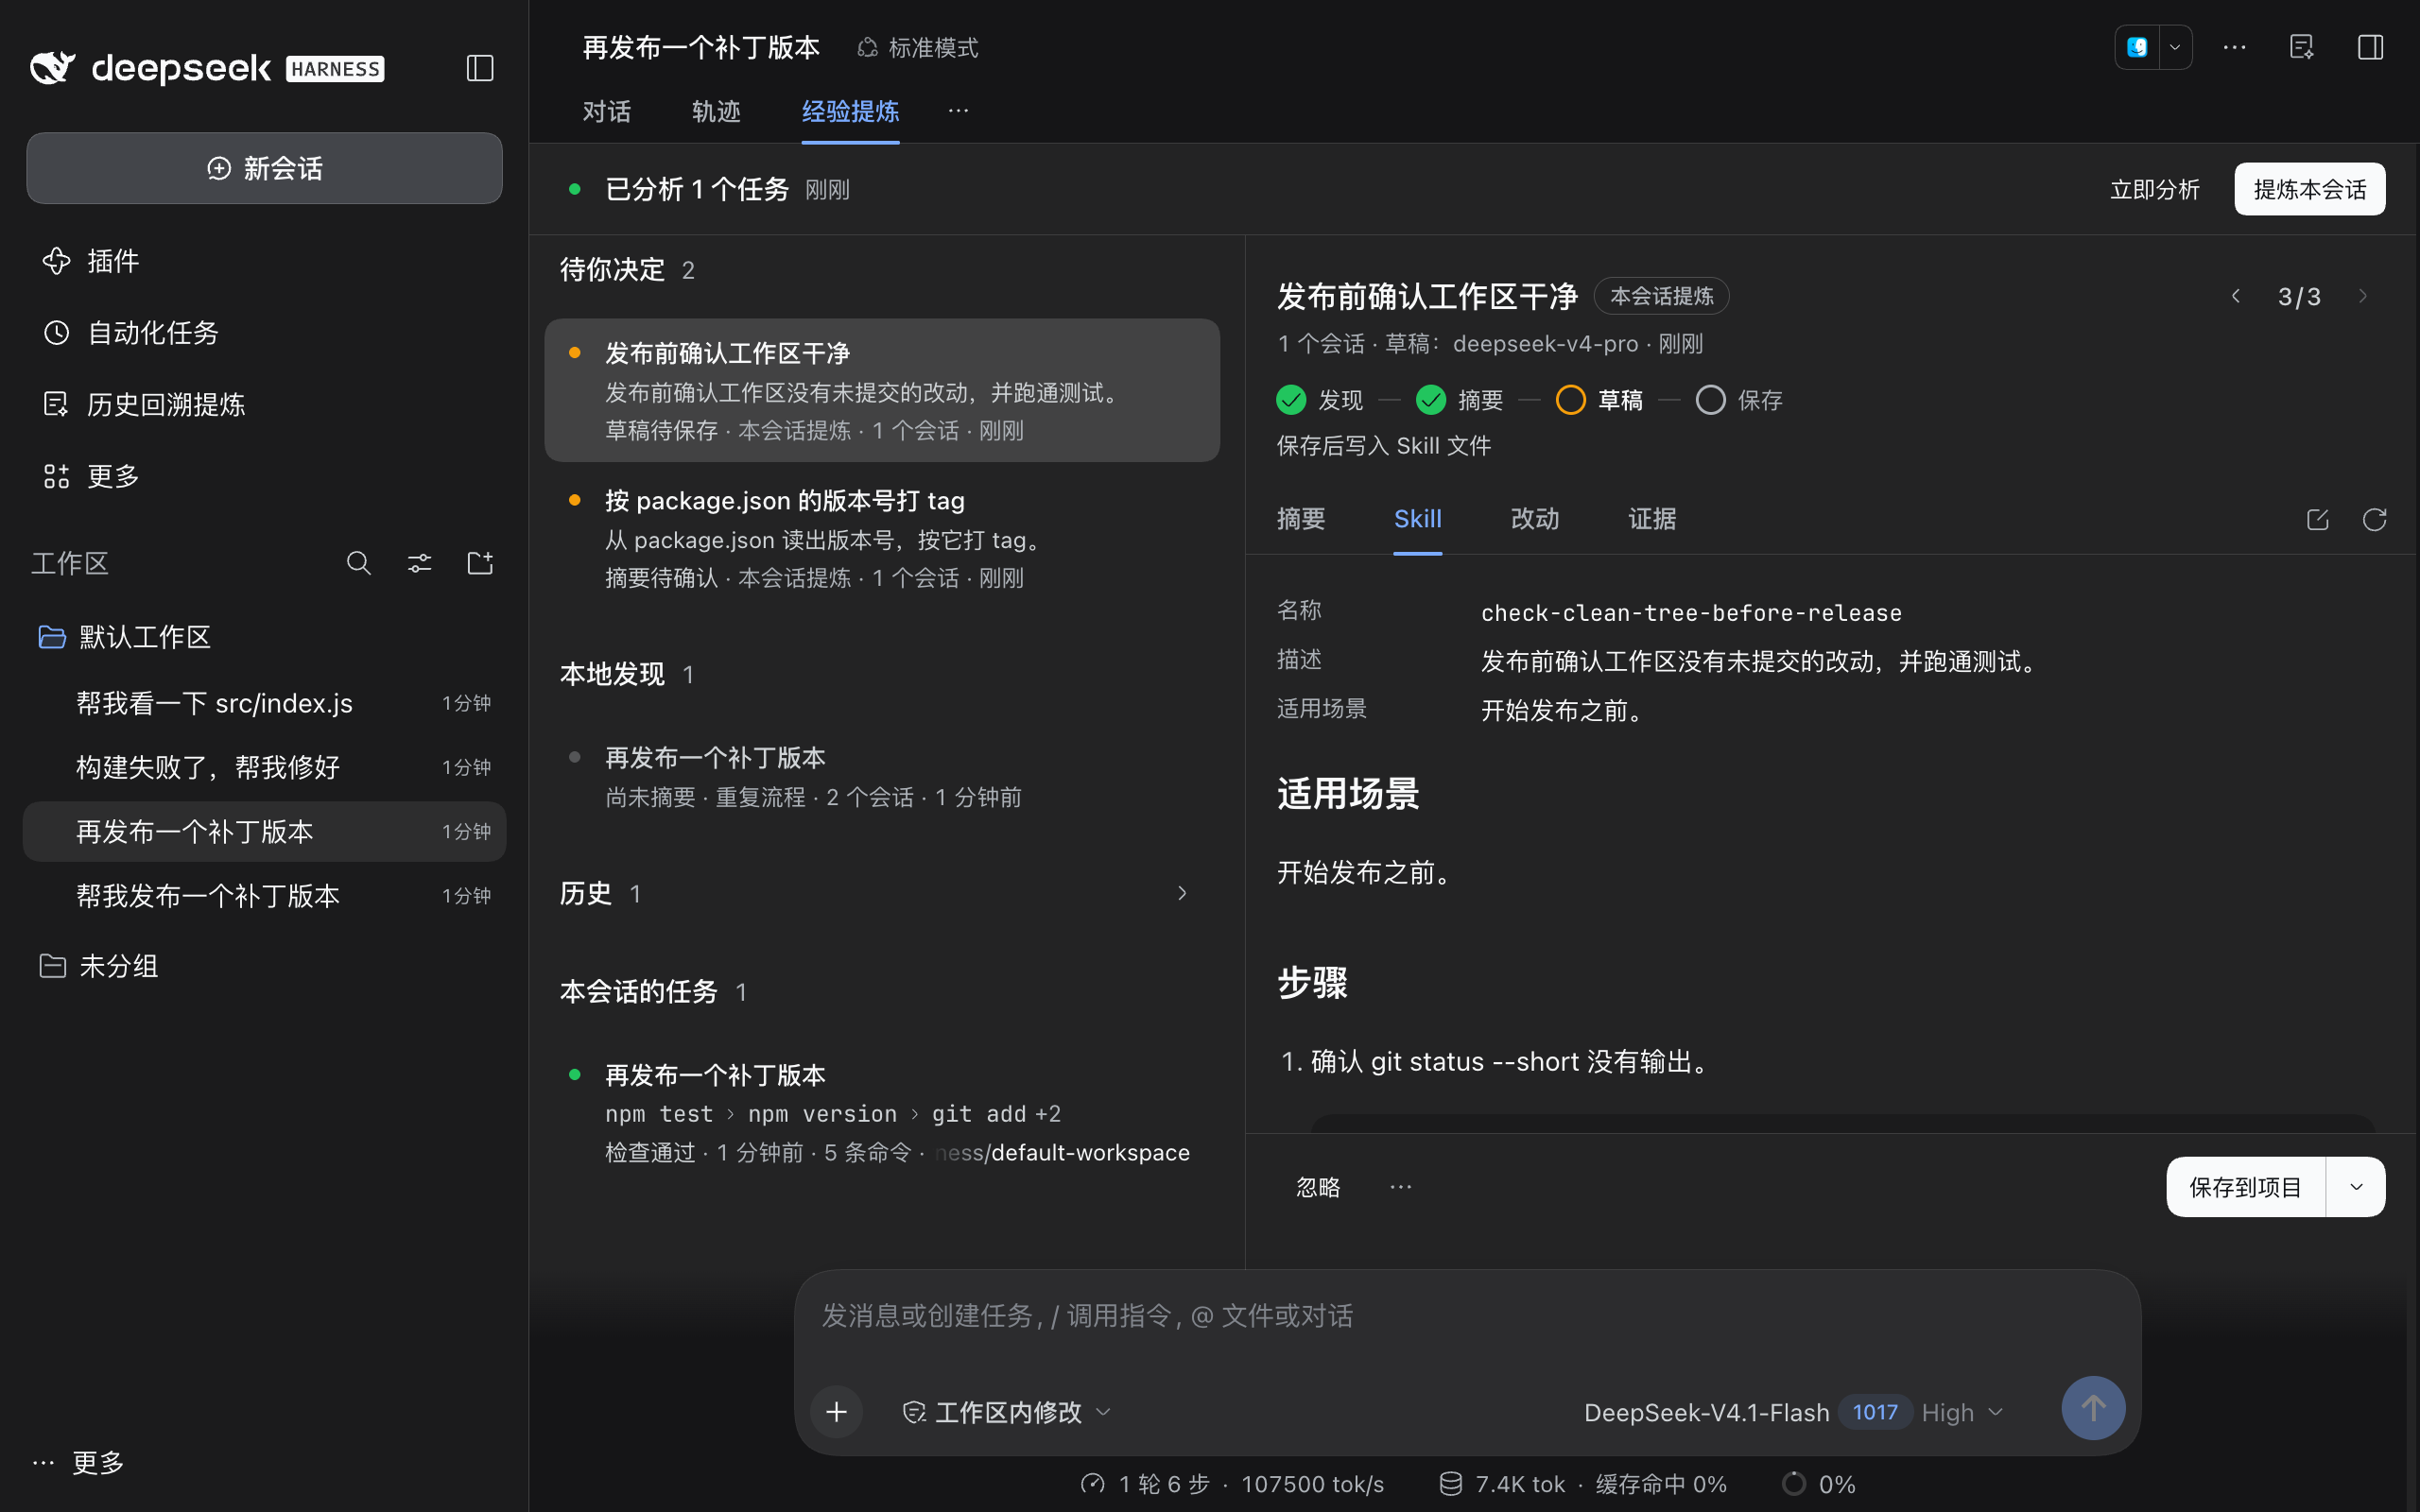Screen dimensions: 2420x1512
Task: Open 工作区内修改 permission dropdown
Action: 1006,1412
